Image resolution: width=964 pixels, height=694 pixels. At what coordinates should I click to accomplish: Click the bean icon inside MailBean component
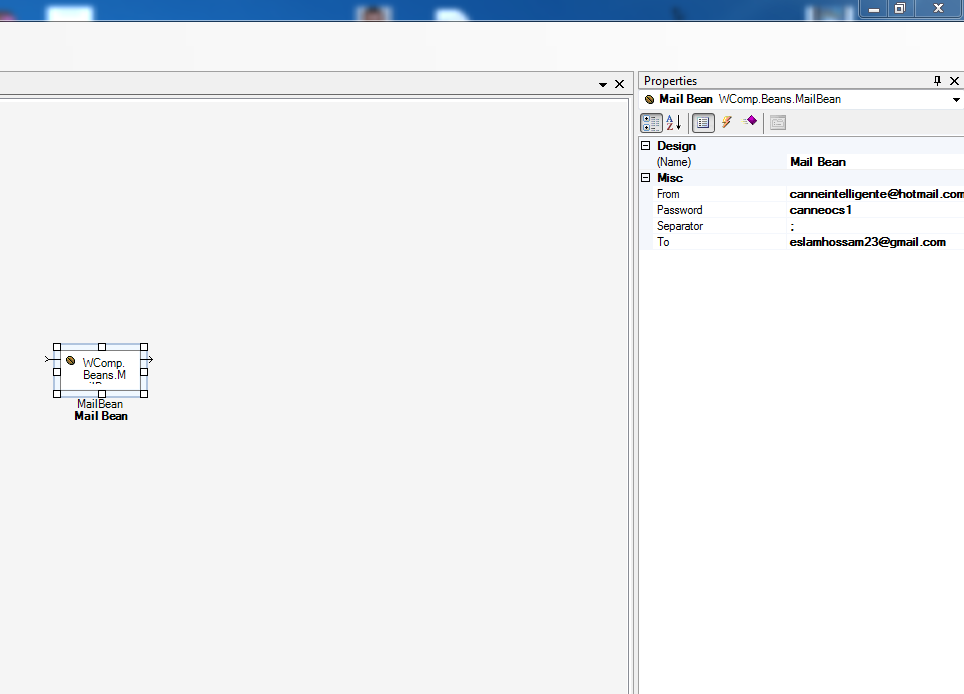(71, 360)
